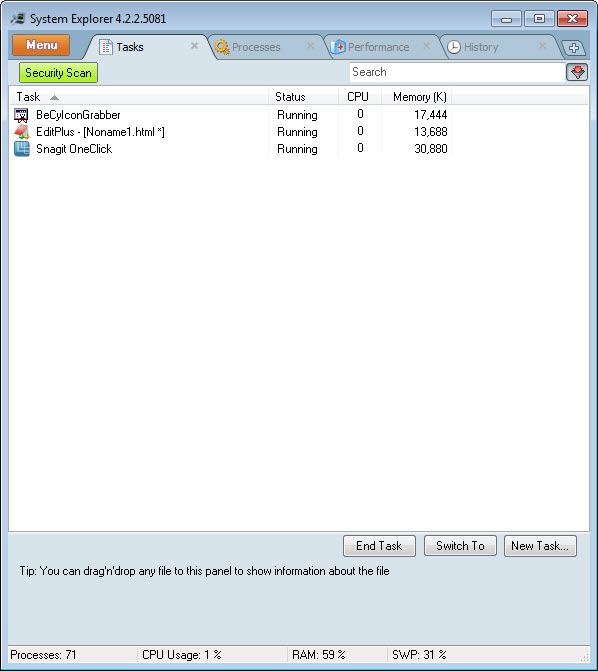
Task: Close the Processes tab
Action: click(x=310, y=46)
